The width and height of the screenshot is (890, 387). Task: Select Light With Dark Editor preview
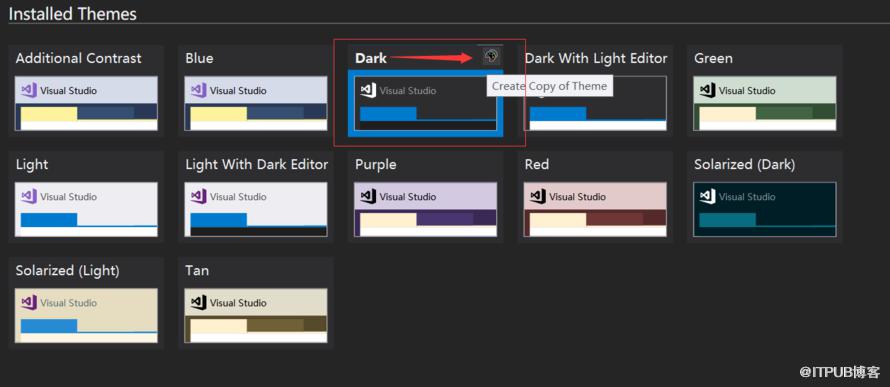coord(256,209)
